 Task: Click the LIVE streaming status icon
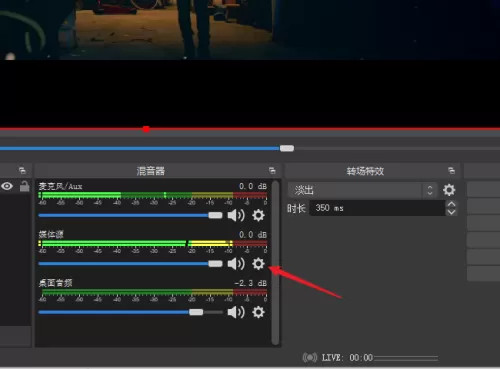click(x=310, y=358)
